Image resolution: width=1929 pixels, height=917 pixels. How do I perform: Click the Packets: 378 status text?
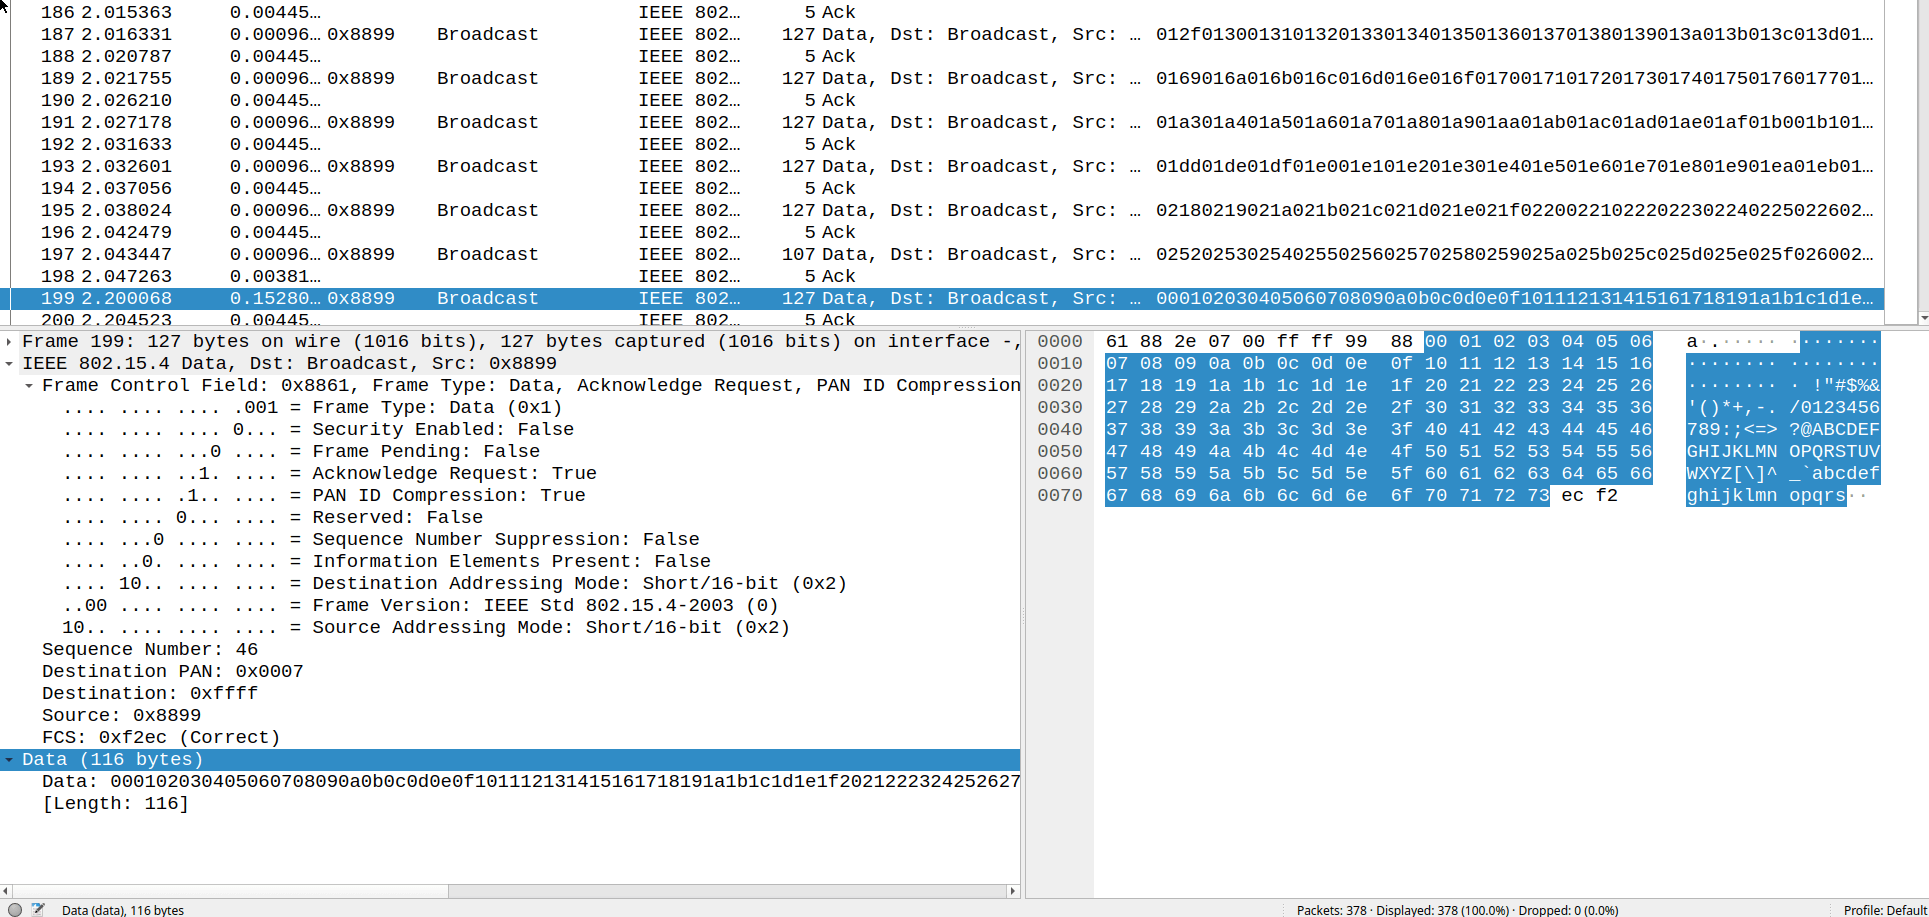point(1331,910)
